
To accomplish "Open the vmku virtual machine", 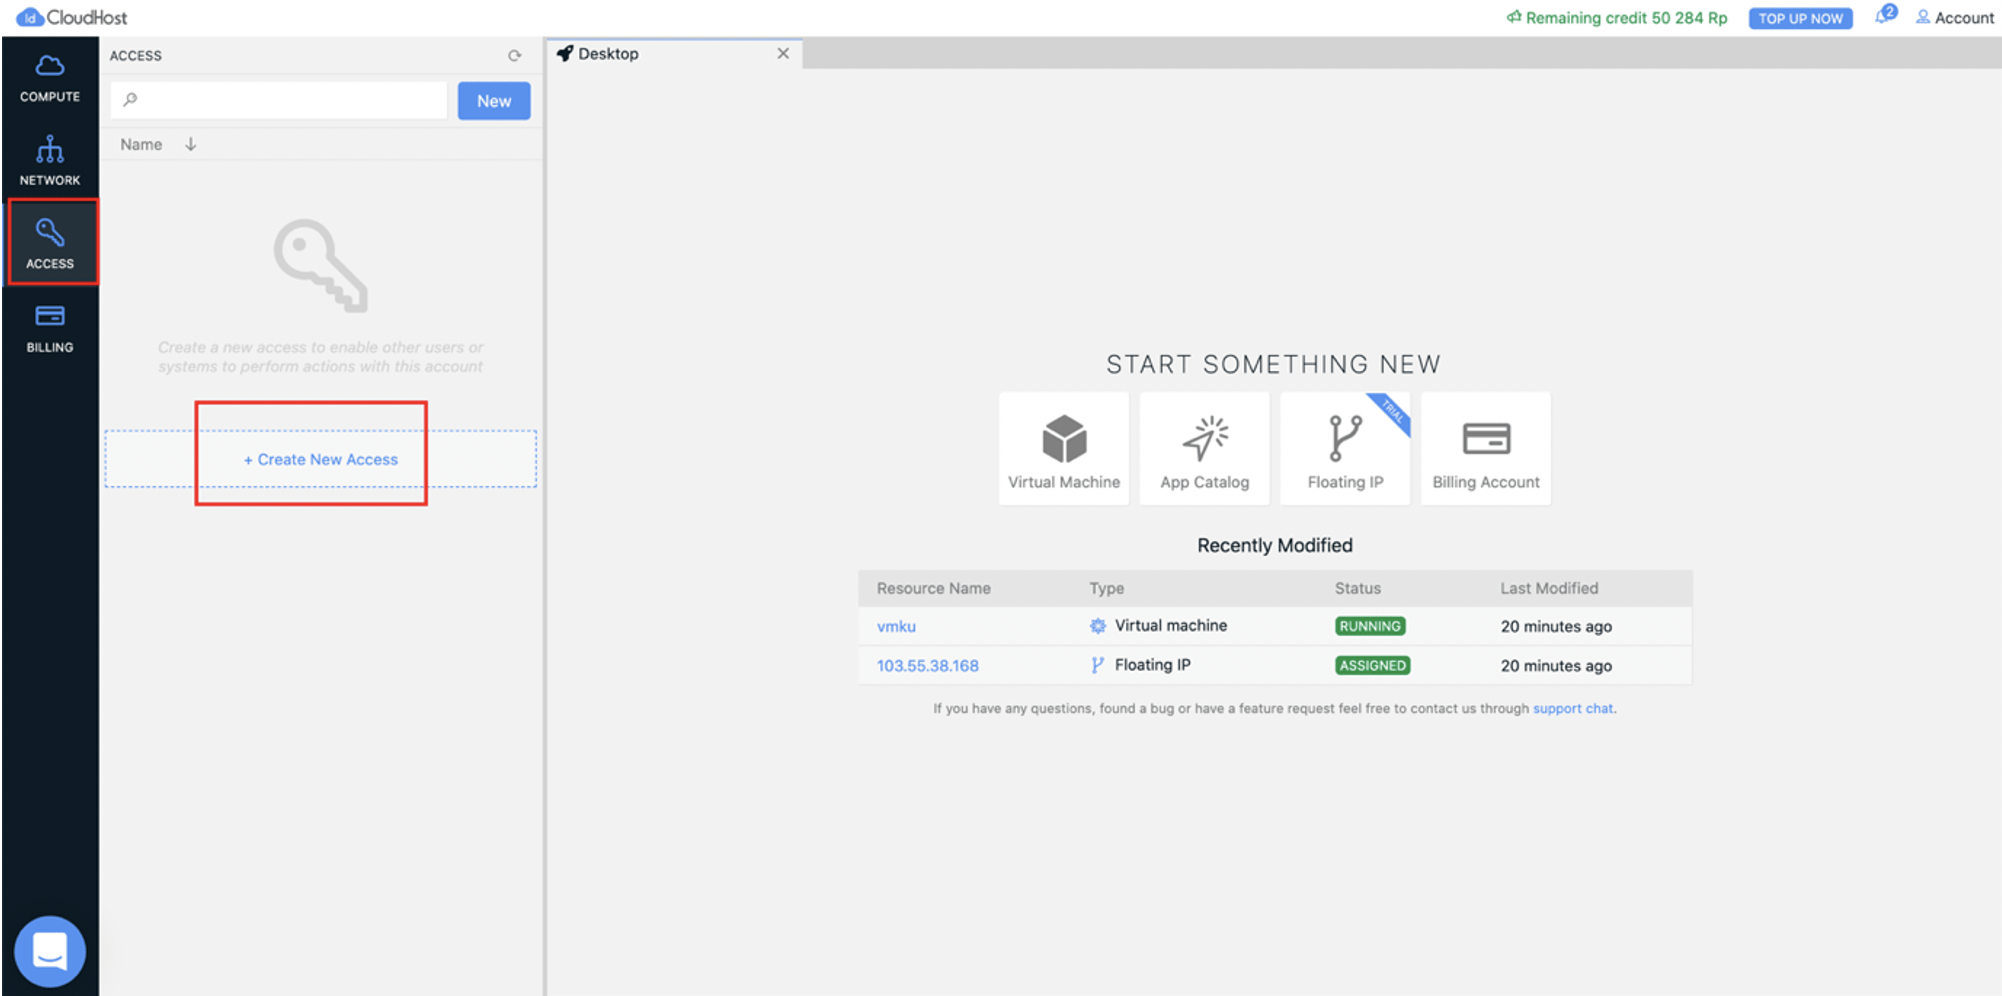I will (895, 626).
